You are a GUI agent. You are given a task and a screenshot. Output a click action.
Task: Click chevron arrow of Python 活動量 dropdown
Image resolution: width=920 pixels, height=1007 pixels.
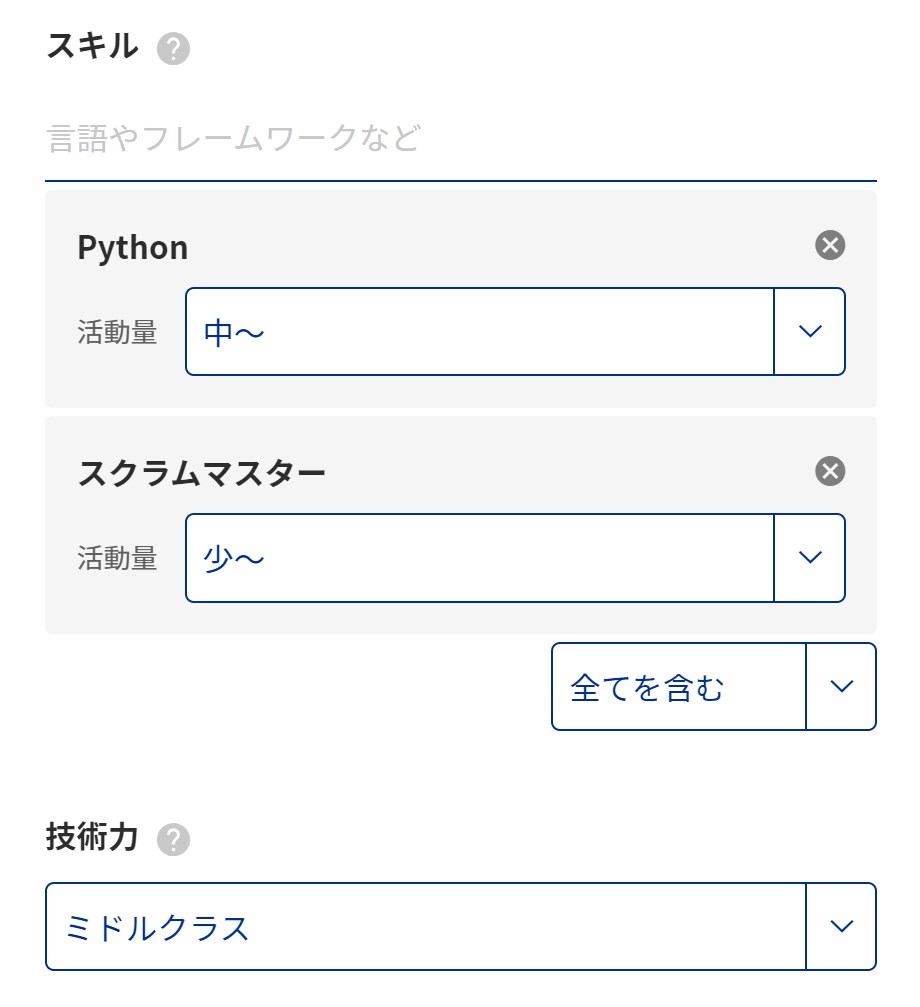[810, 331]
